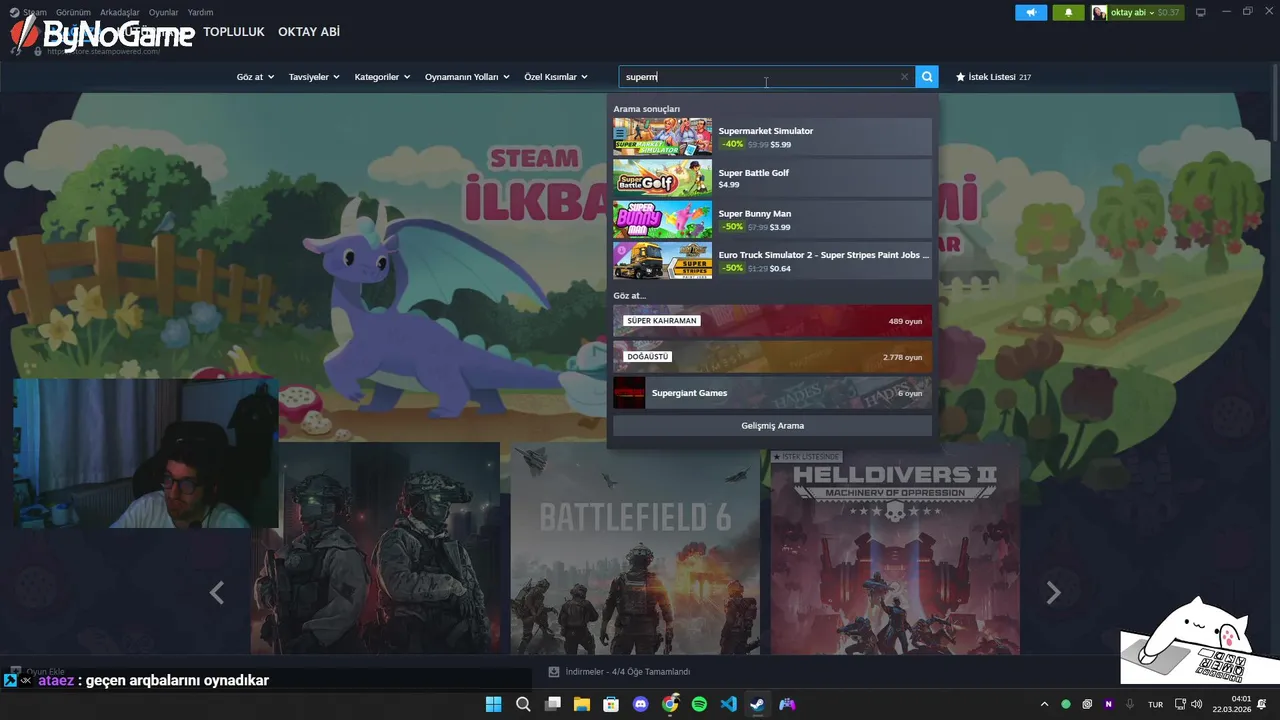Open Windows taskbar search
The height and width of the screenshot is (720, 1280).
coord(523,704)
